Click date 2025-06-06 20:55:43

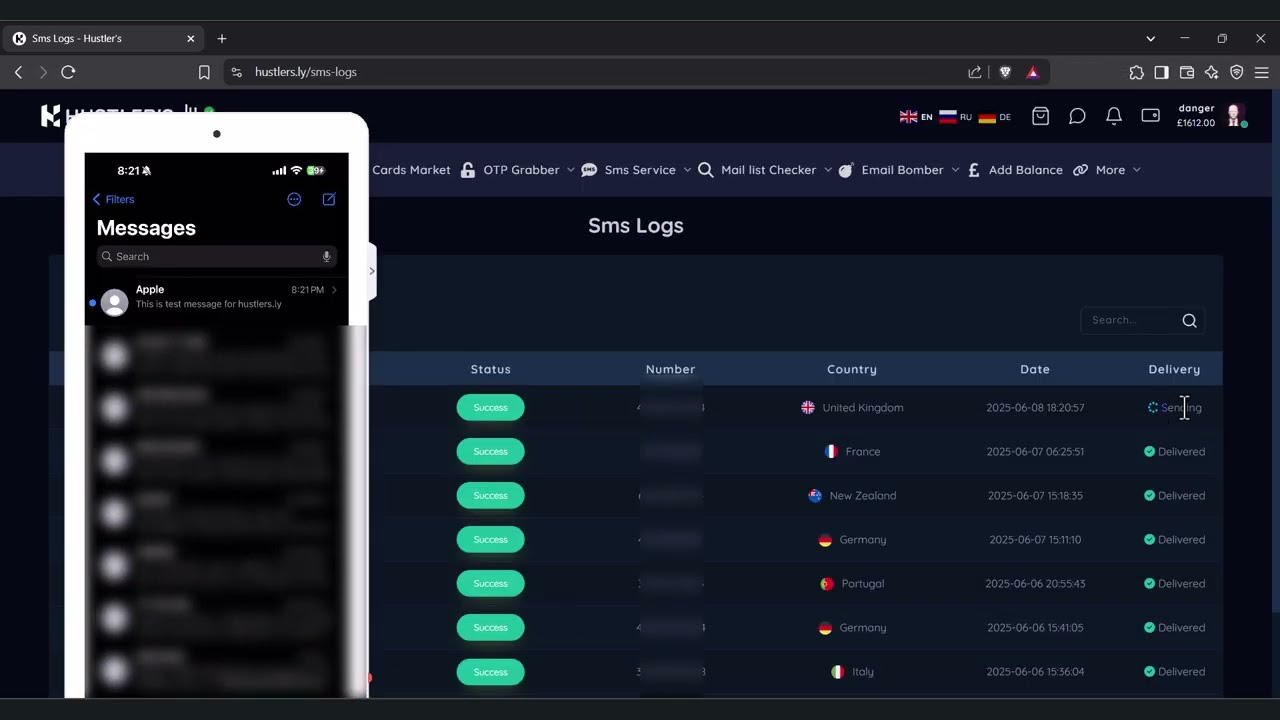1034,583
